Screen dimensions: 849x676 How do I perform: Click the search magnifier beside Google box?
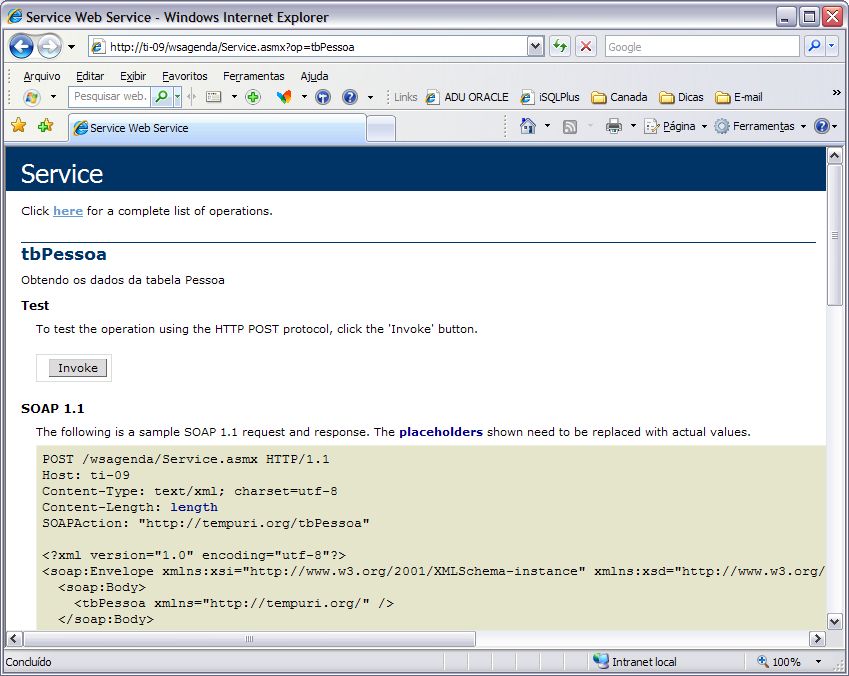pos(814,47)
